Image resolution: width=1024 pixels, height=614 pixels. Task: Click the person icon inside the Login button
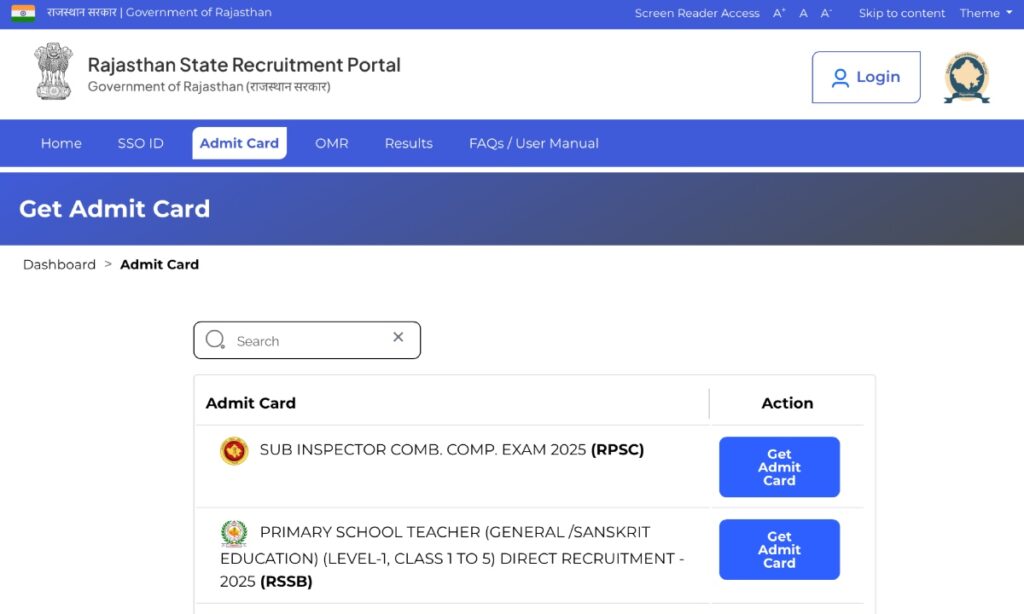(840, 77)
